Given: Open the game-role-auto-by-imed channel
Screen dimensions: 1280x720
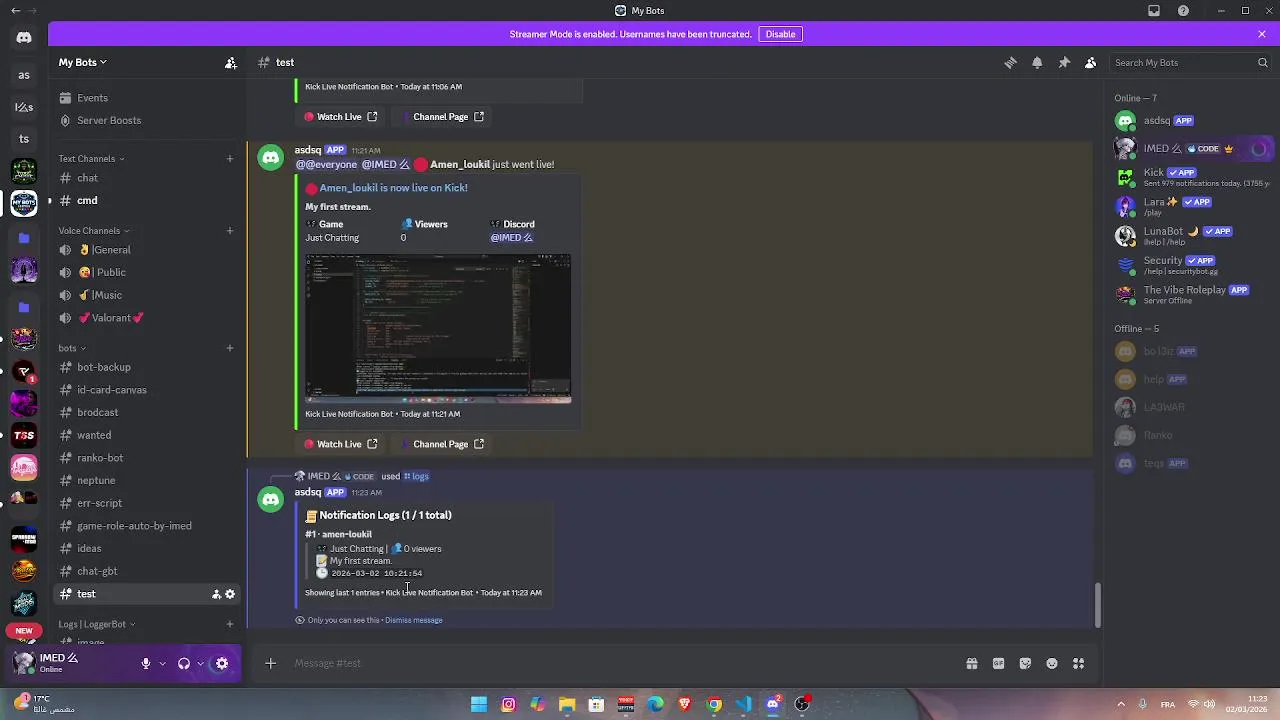Looking at the screenshot, I should pyautogui.click(x=144, y=526).
